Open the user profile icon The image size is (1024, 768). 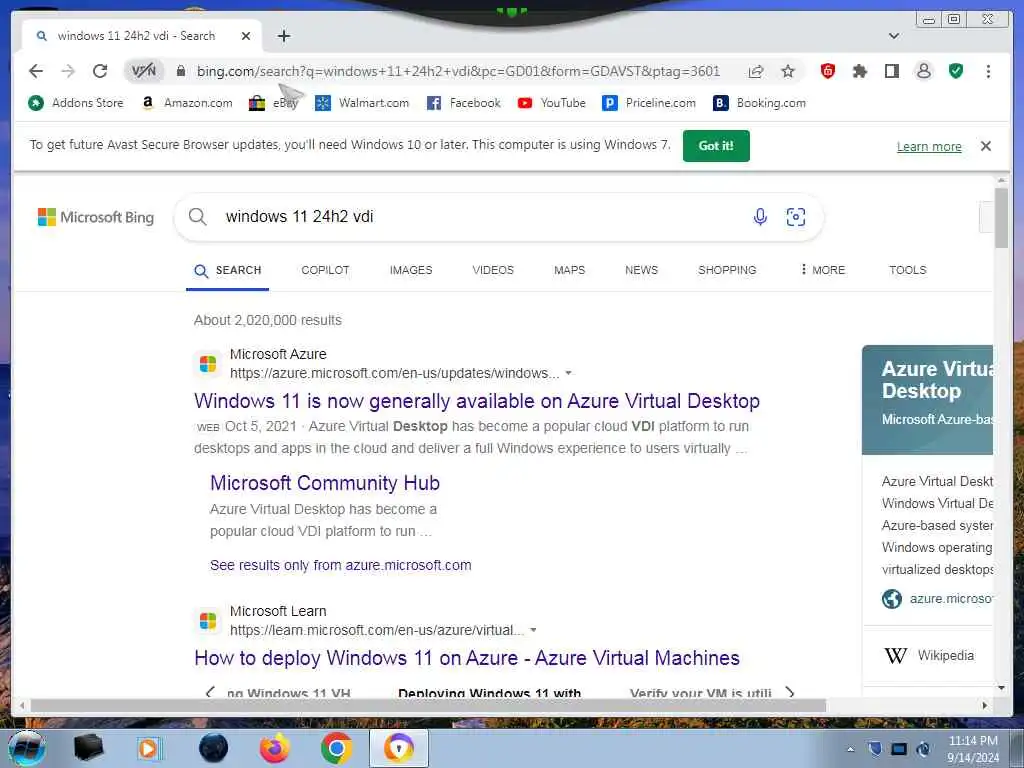click(923, 71)
